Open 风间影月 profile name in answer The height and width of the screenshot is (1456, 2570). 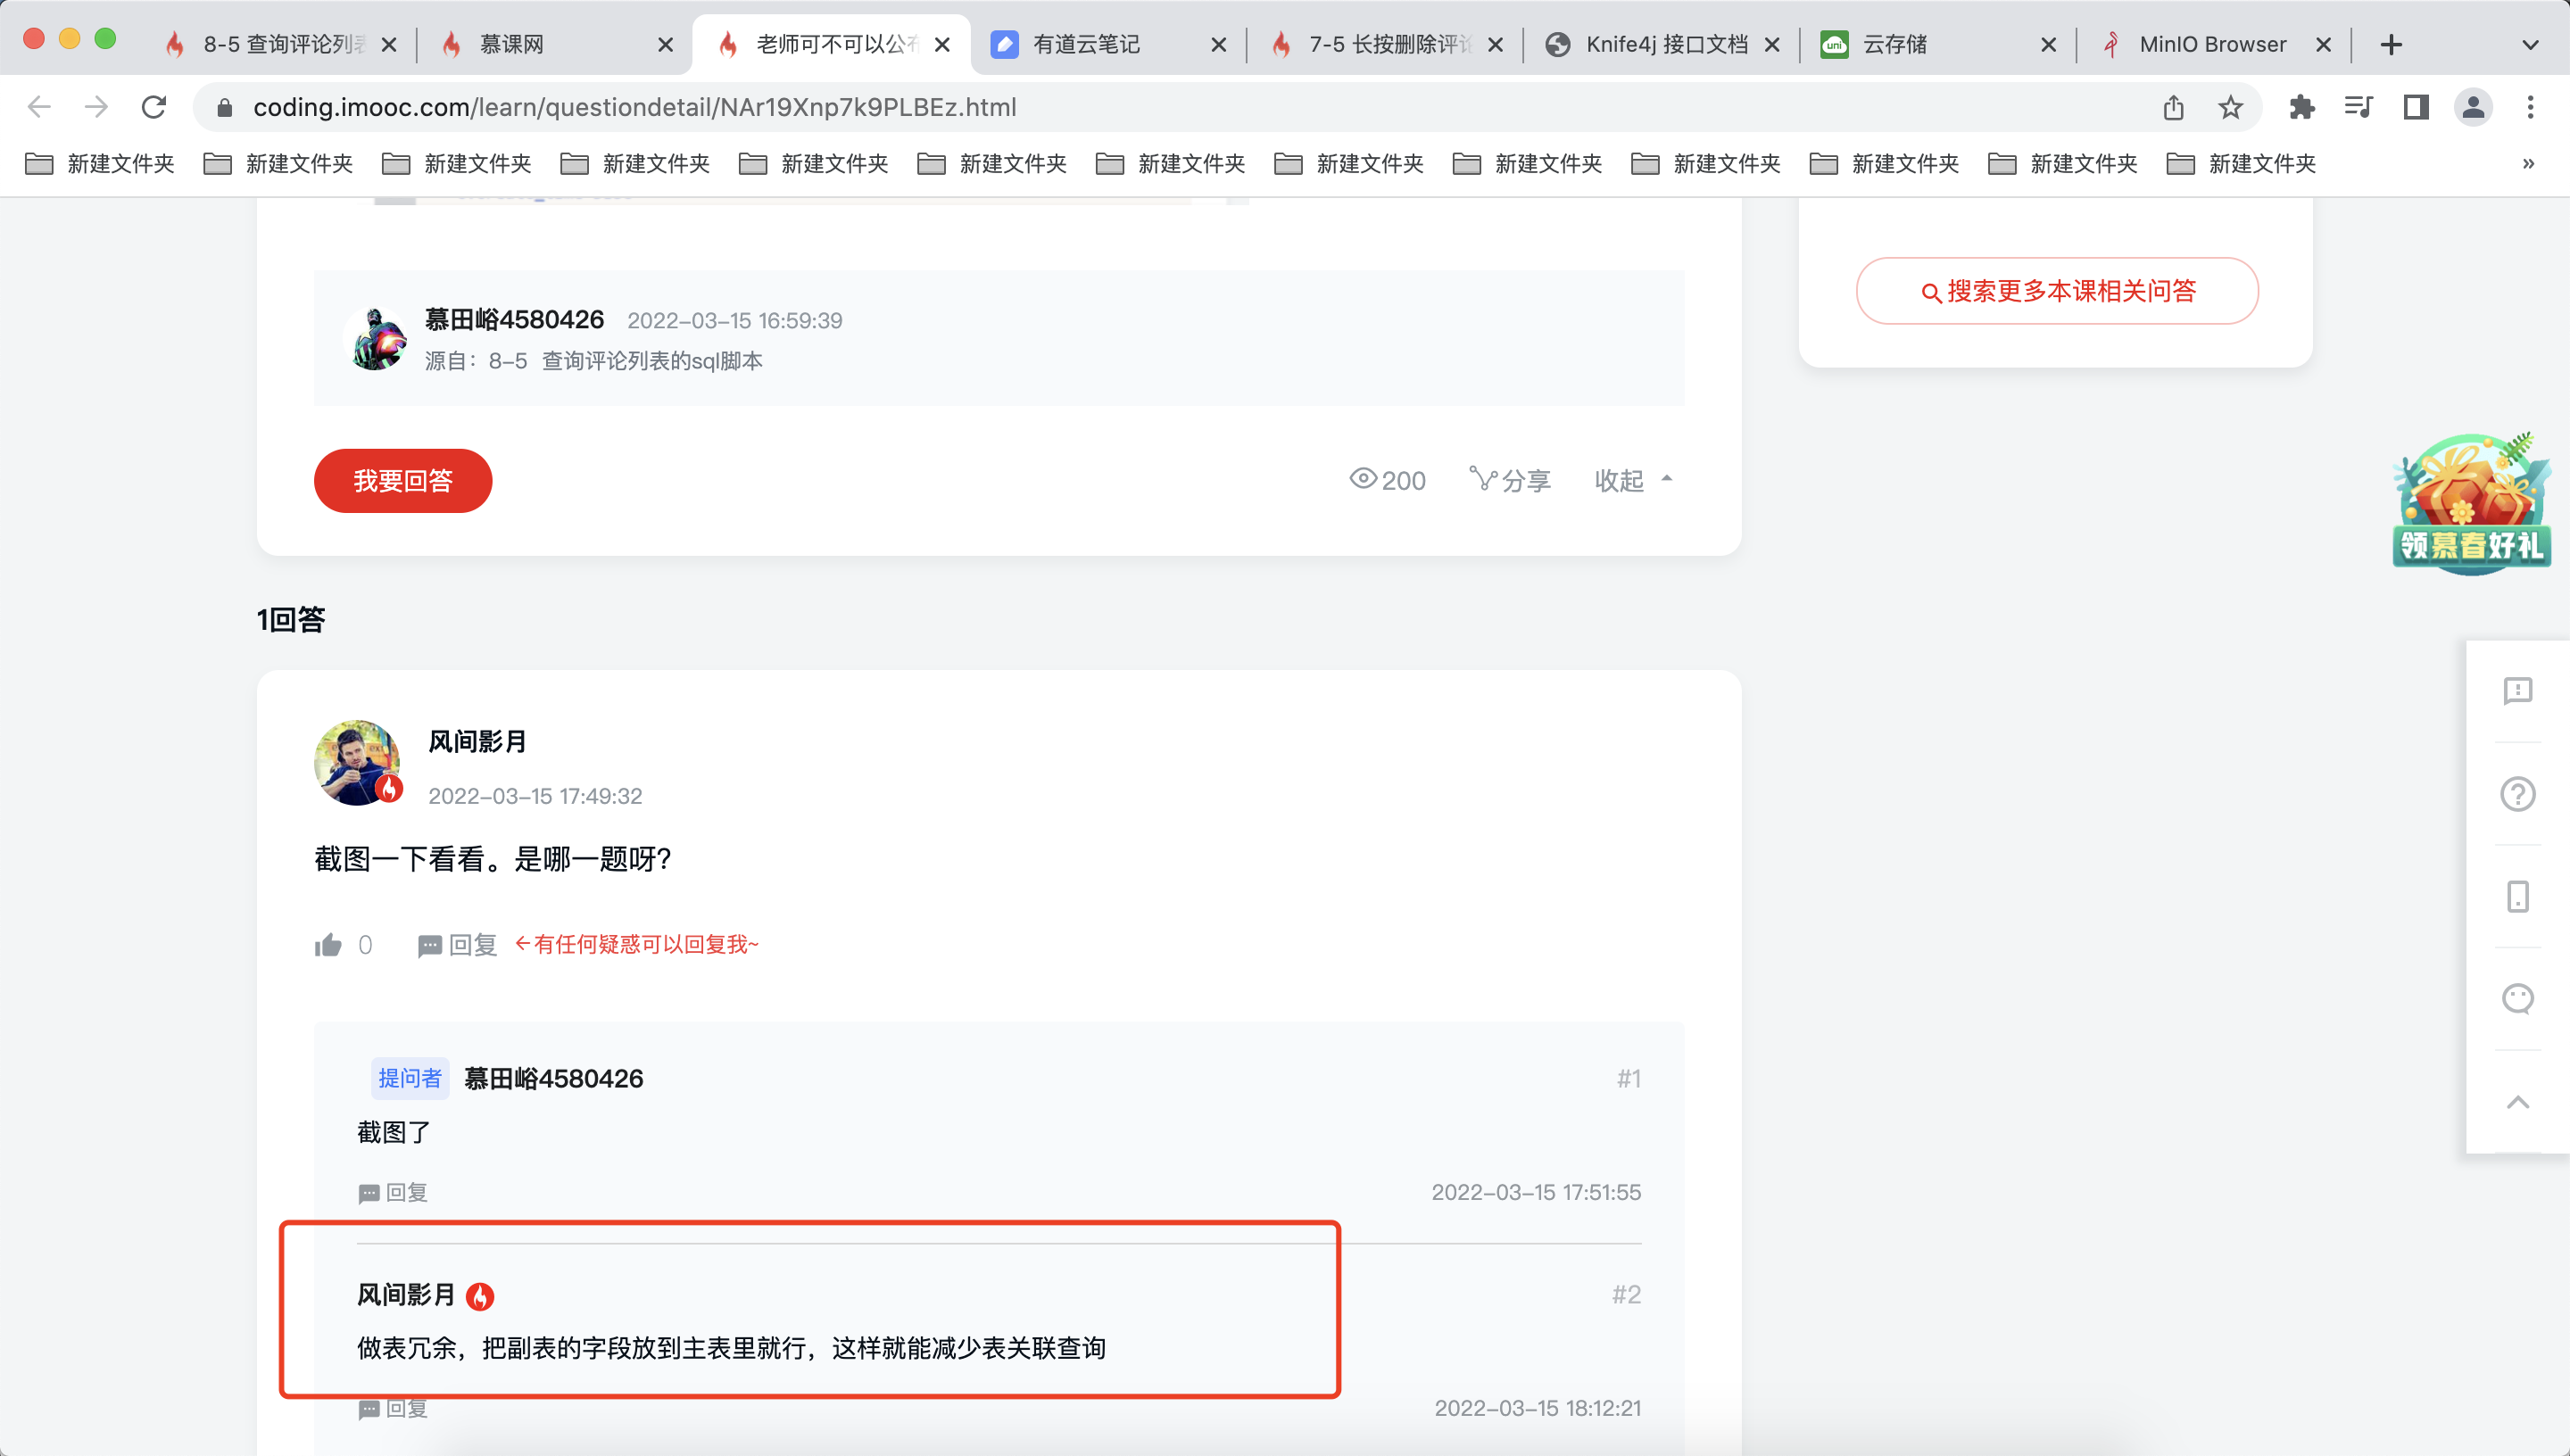pos(477,742)
